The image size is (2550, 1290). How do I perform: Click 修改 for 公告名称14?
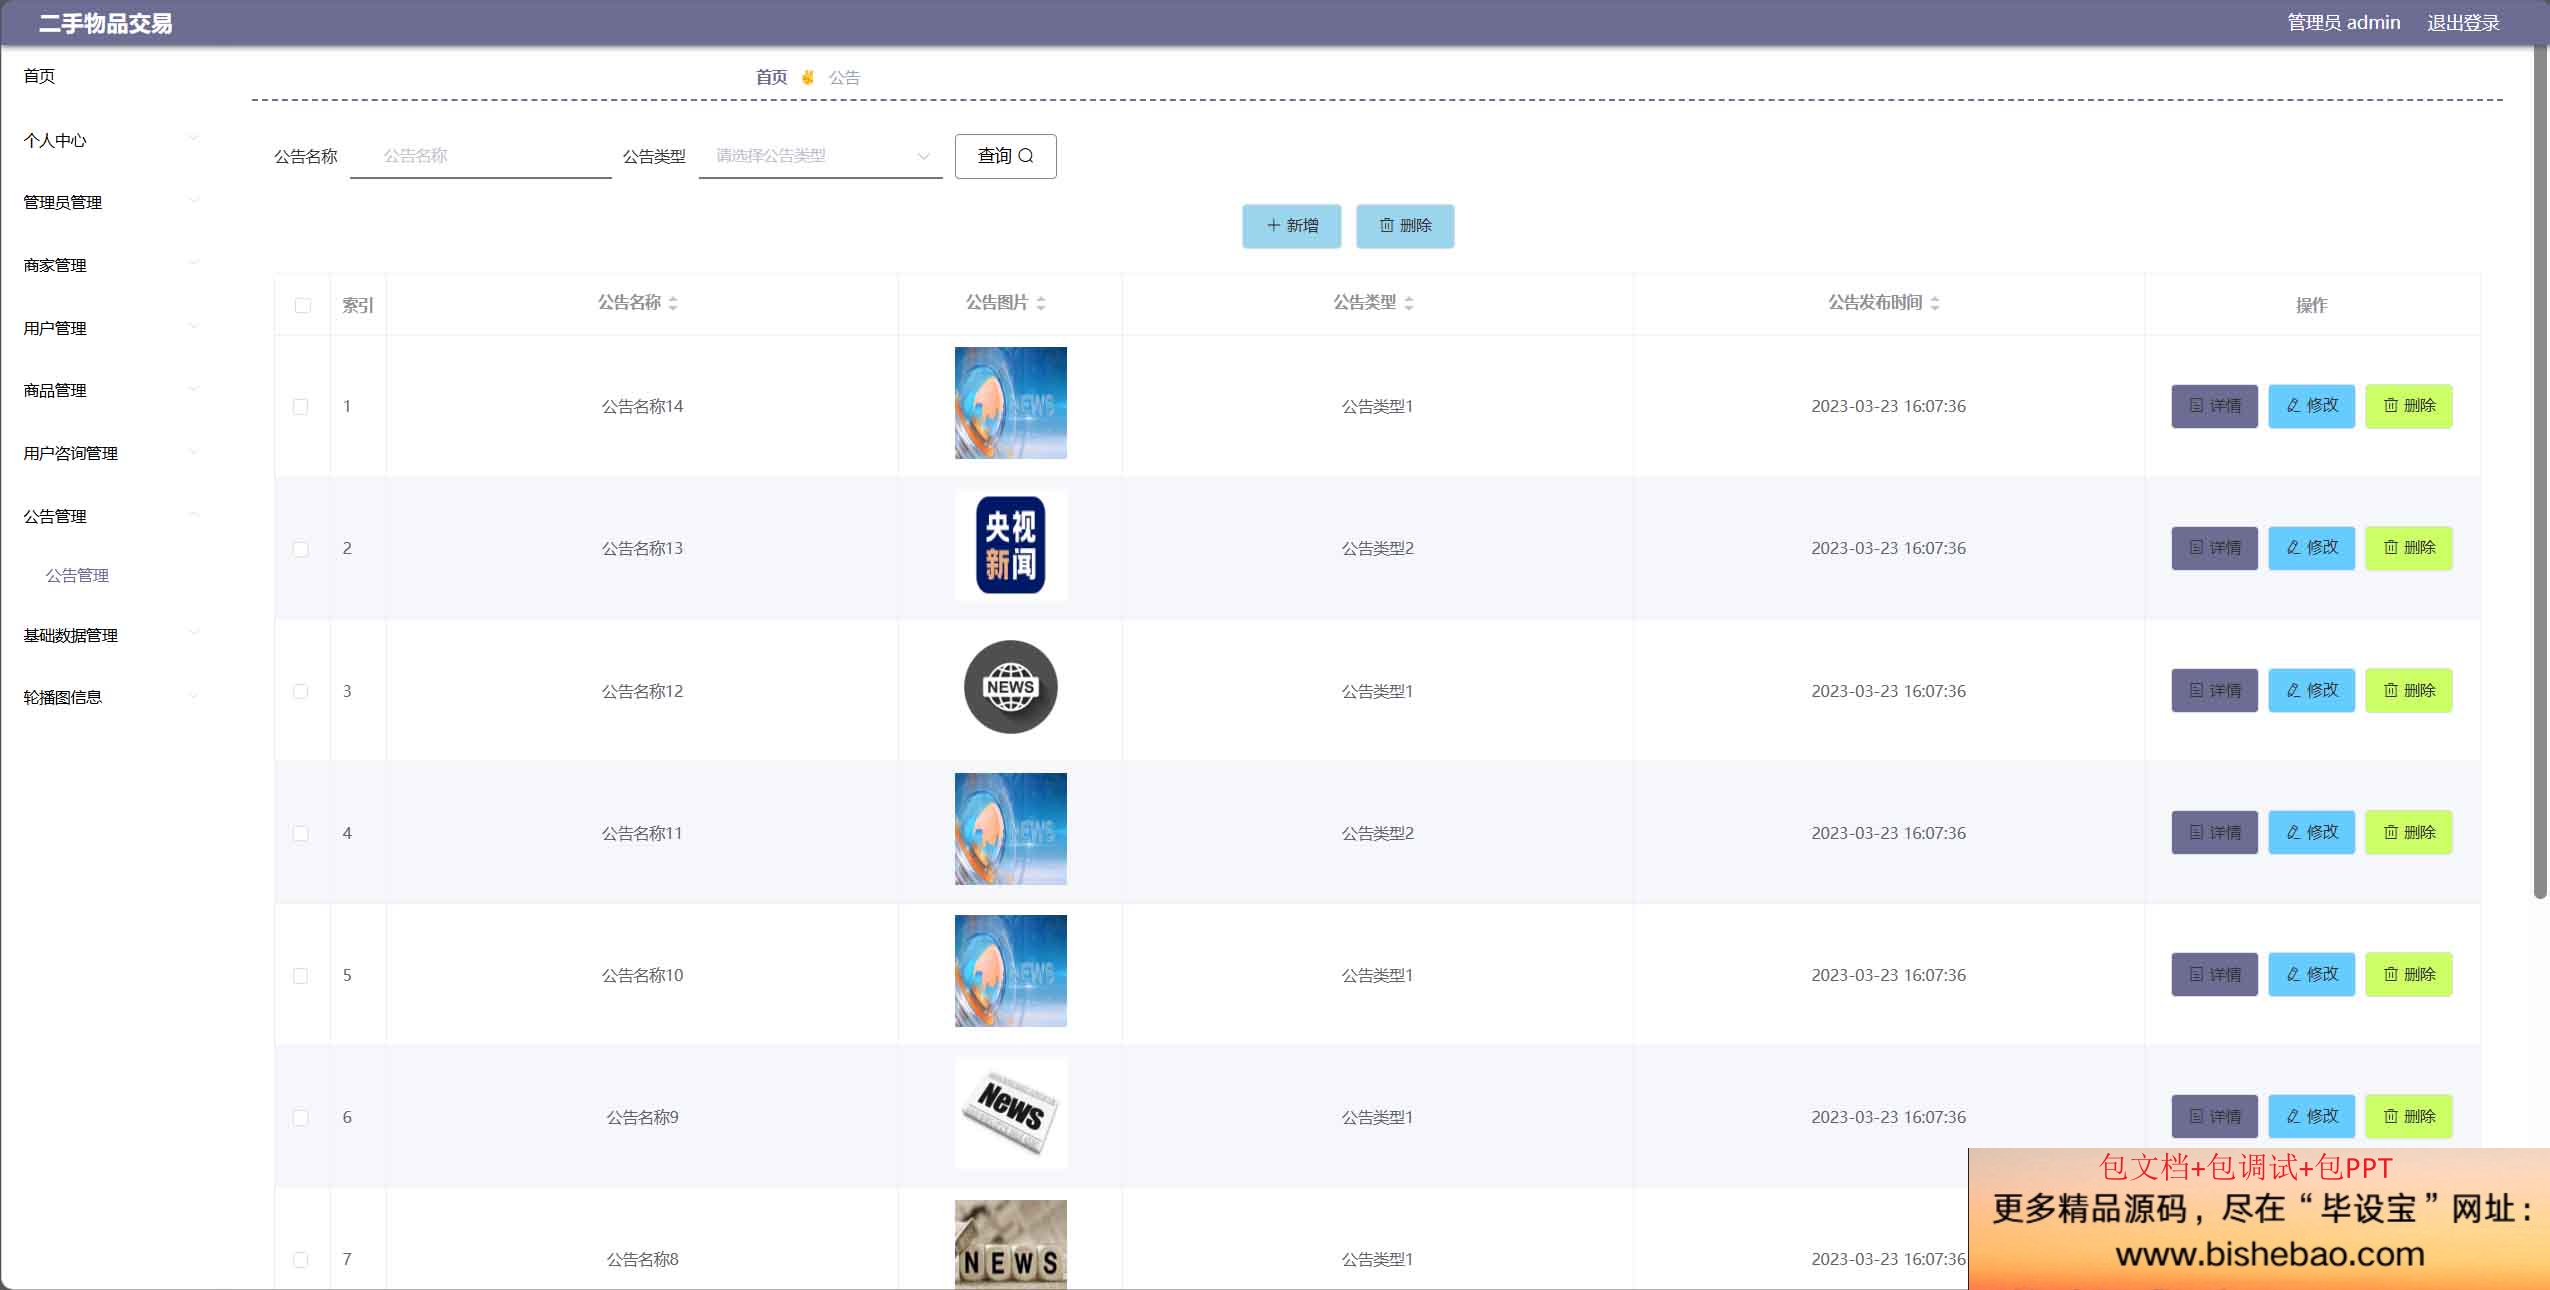(x=2311, y=406)
